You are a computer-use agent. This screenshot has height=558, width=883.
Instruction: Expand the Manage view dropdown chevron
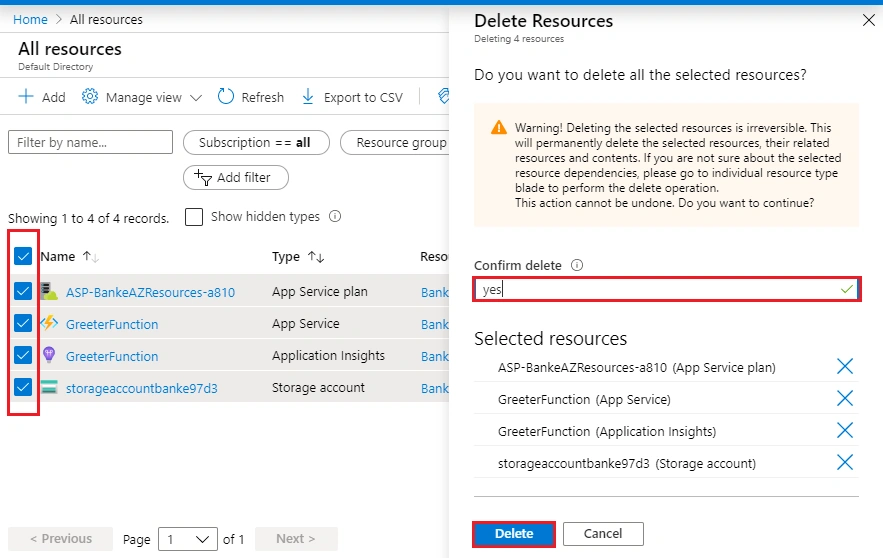click(196, 98)
